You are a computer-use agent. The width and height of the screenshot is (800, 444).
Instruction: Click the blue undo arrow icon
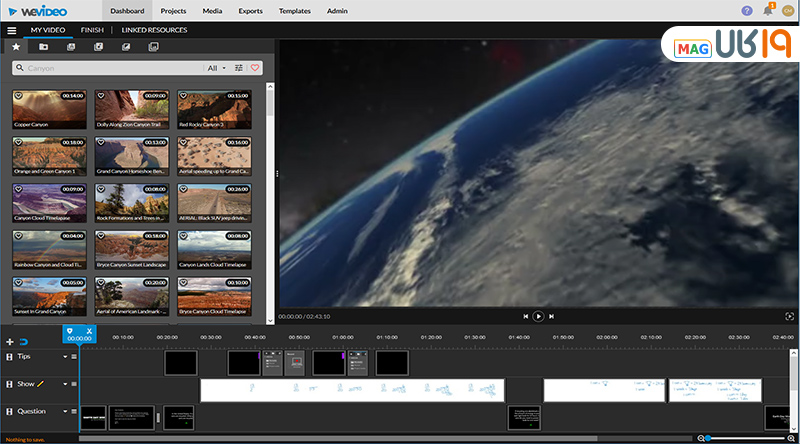23,341
